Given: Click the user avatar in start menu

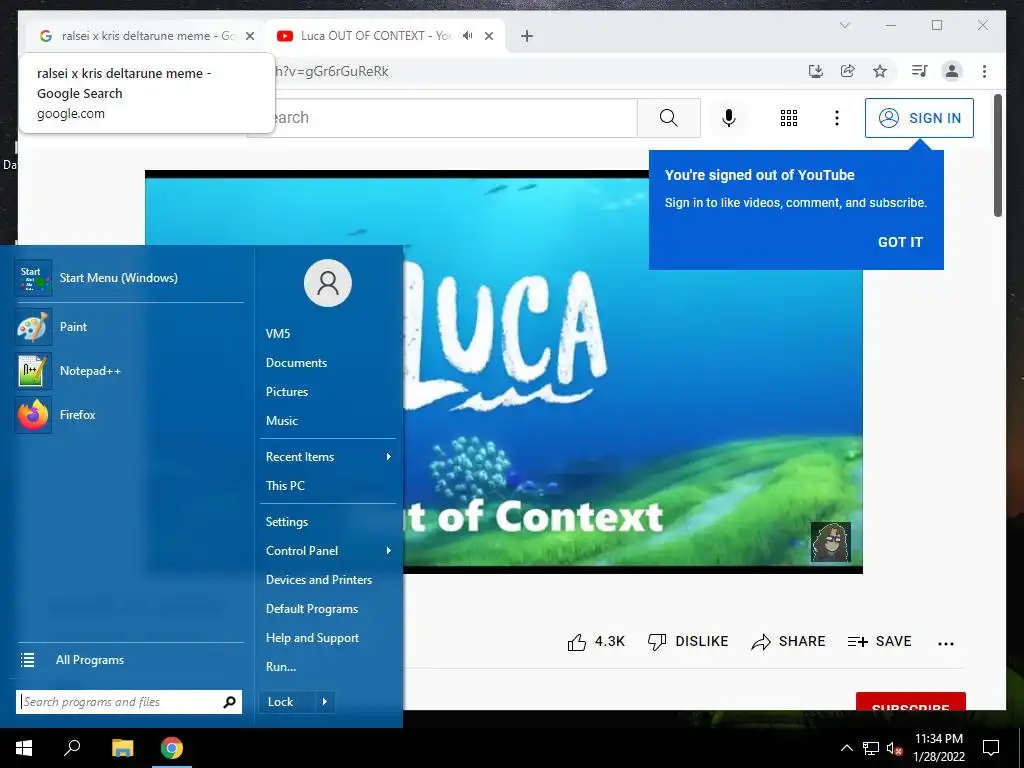Looking at the screenshot, I should coord(328,283).
